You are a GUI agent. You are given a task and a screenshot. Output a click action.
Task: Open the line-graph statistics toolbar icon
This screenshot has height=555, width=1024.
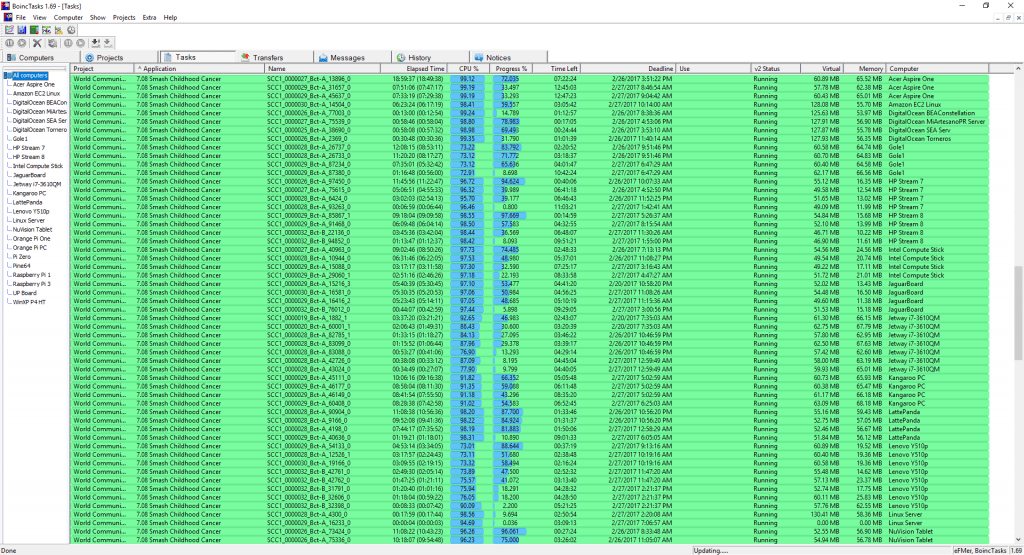click(x=9, y=30)
